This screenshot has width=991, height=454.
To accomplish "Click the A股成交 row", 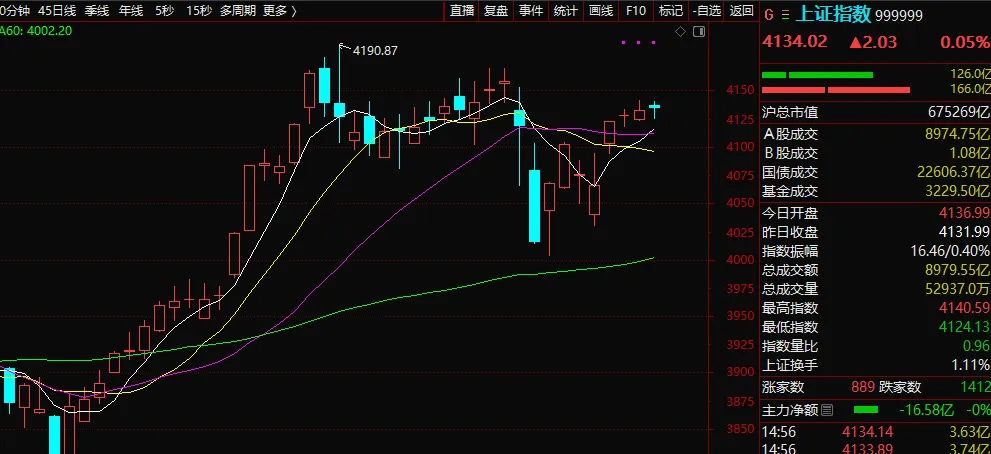I will click(875, 133).
